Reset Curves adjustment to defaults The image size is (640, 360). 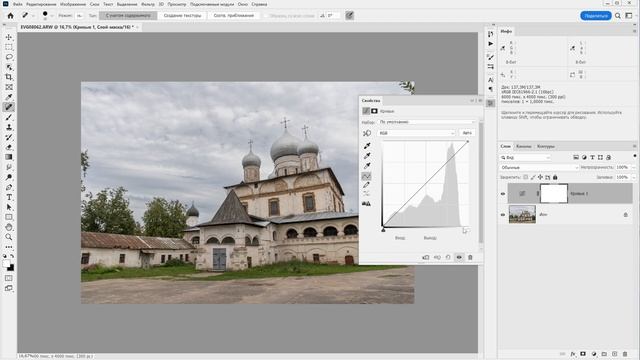tap(448, 258)
